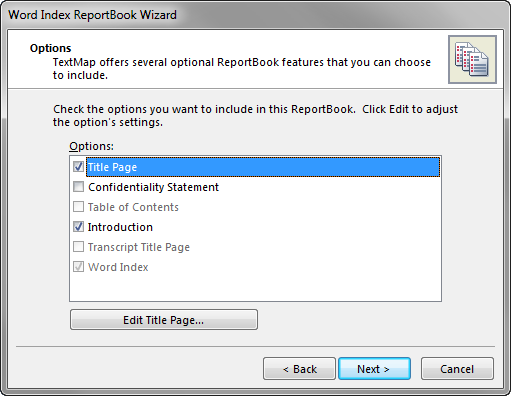Cancel the ReportBook wizard
The height and width of the screenshot is (396, 511).
click(457, 369)
